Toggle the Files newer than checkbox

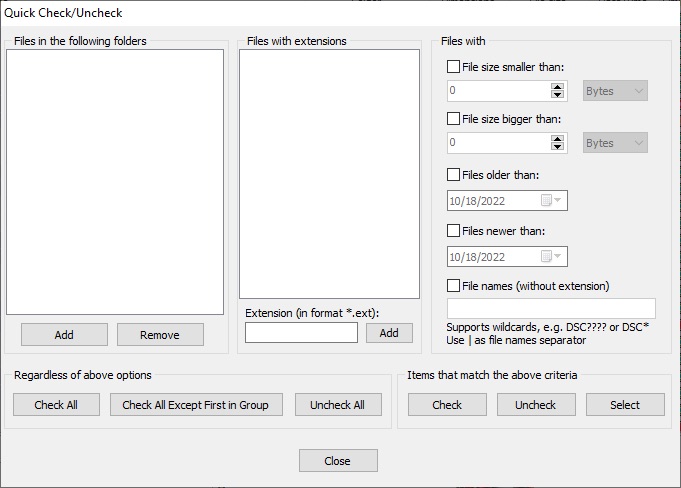454,231
